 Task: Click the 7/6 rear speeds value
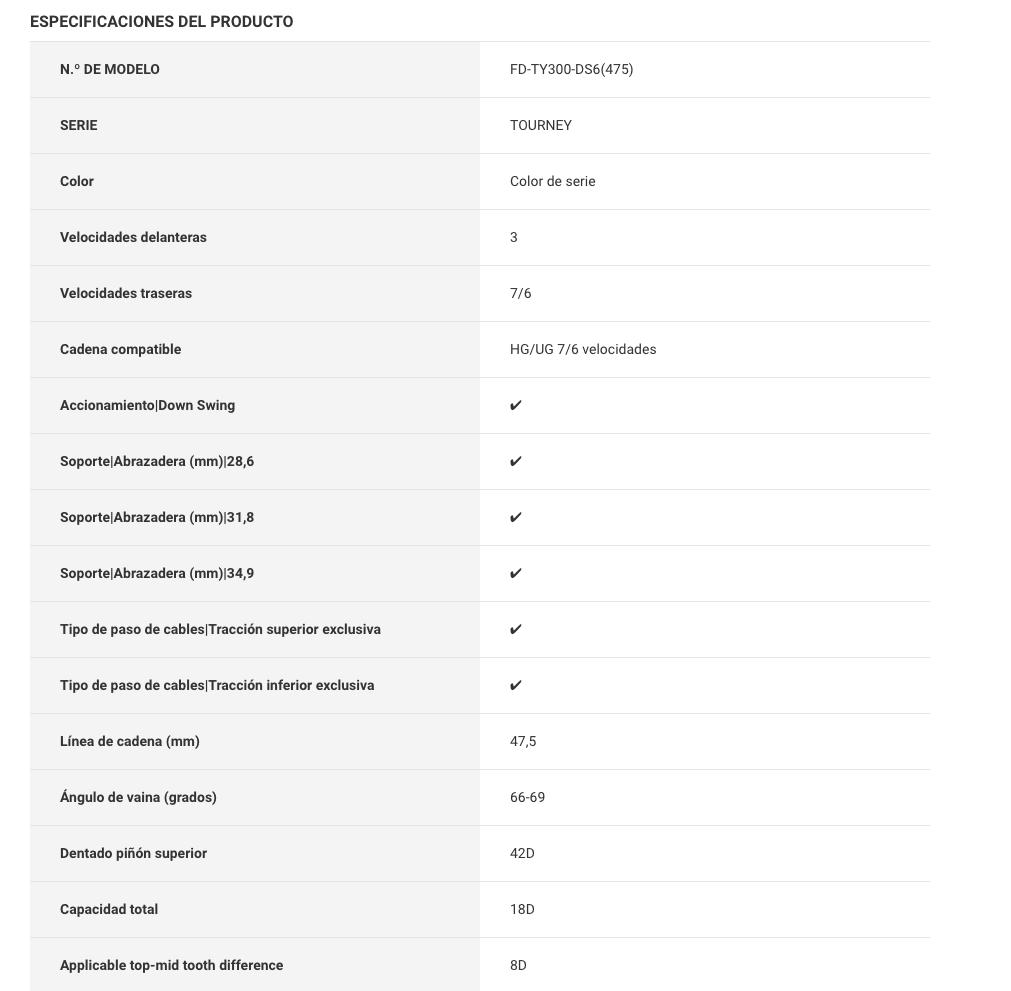(521, 293)
